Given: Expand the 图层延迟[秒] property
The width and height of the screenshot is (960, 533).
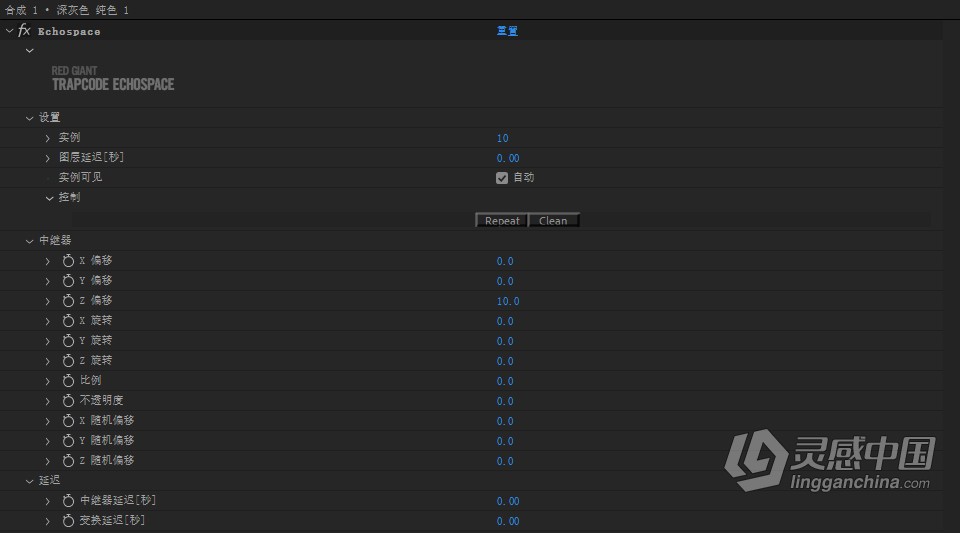Looking at the screenshot, I should [48, 158].
